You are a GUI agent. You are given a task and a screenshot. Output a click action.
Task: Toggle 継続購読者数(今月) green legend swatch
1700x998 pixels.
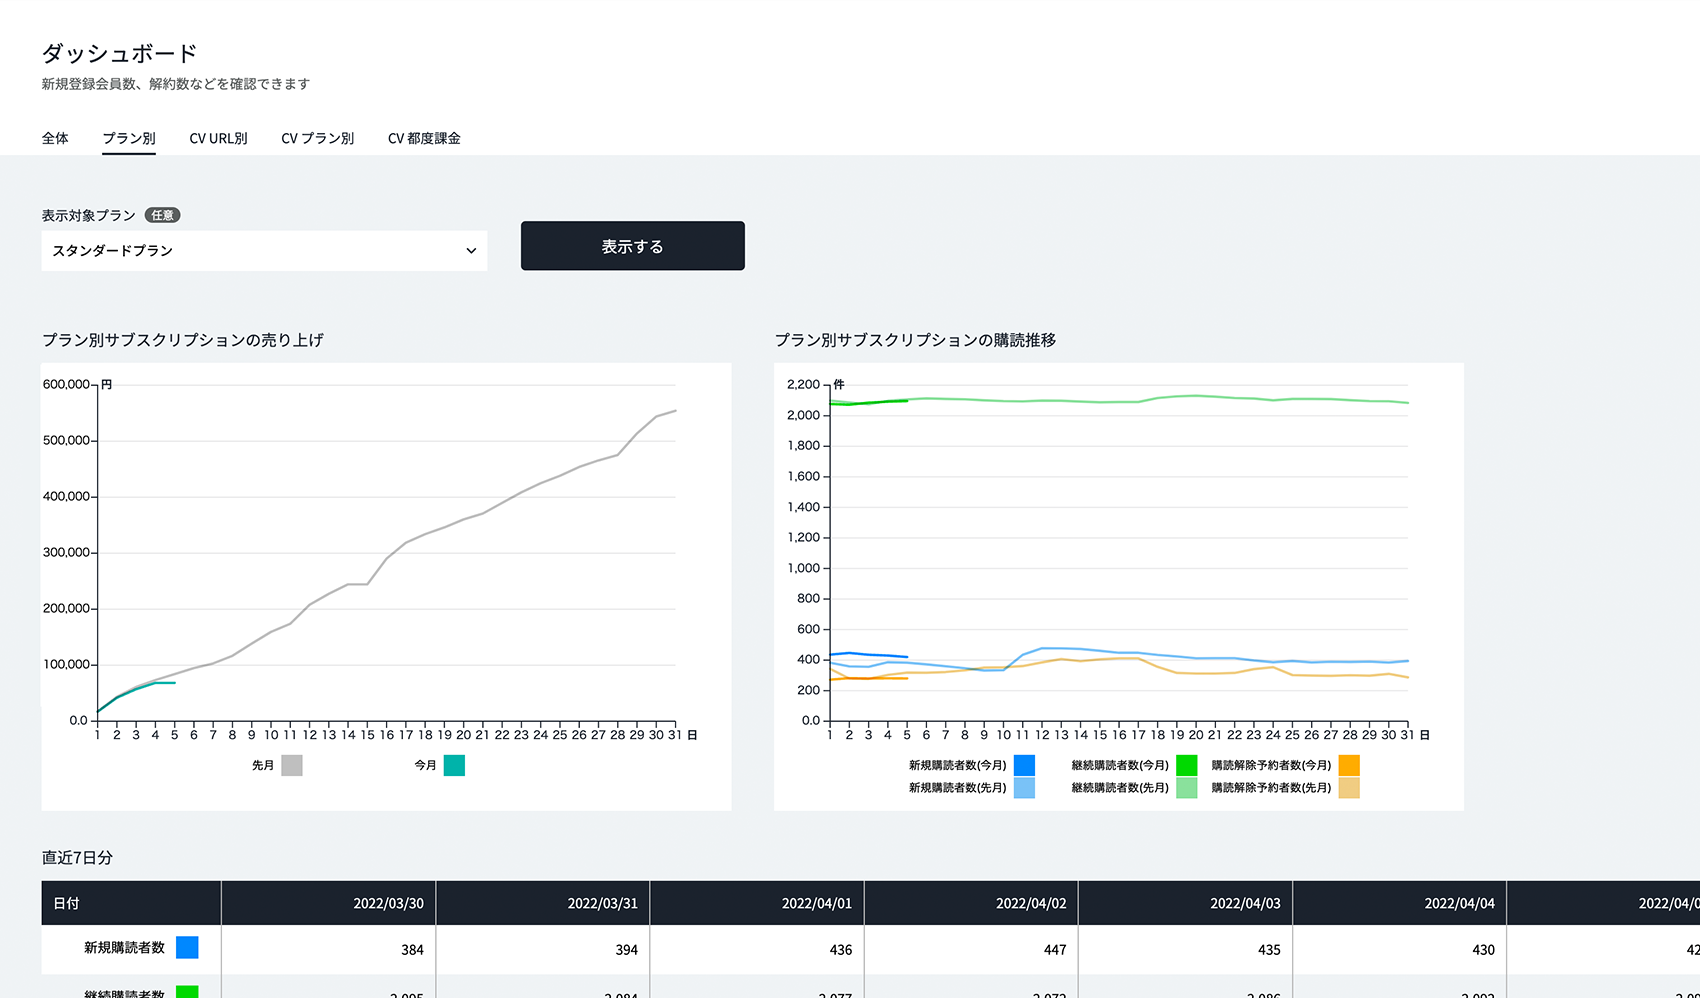(1186, 765)
